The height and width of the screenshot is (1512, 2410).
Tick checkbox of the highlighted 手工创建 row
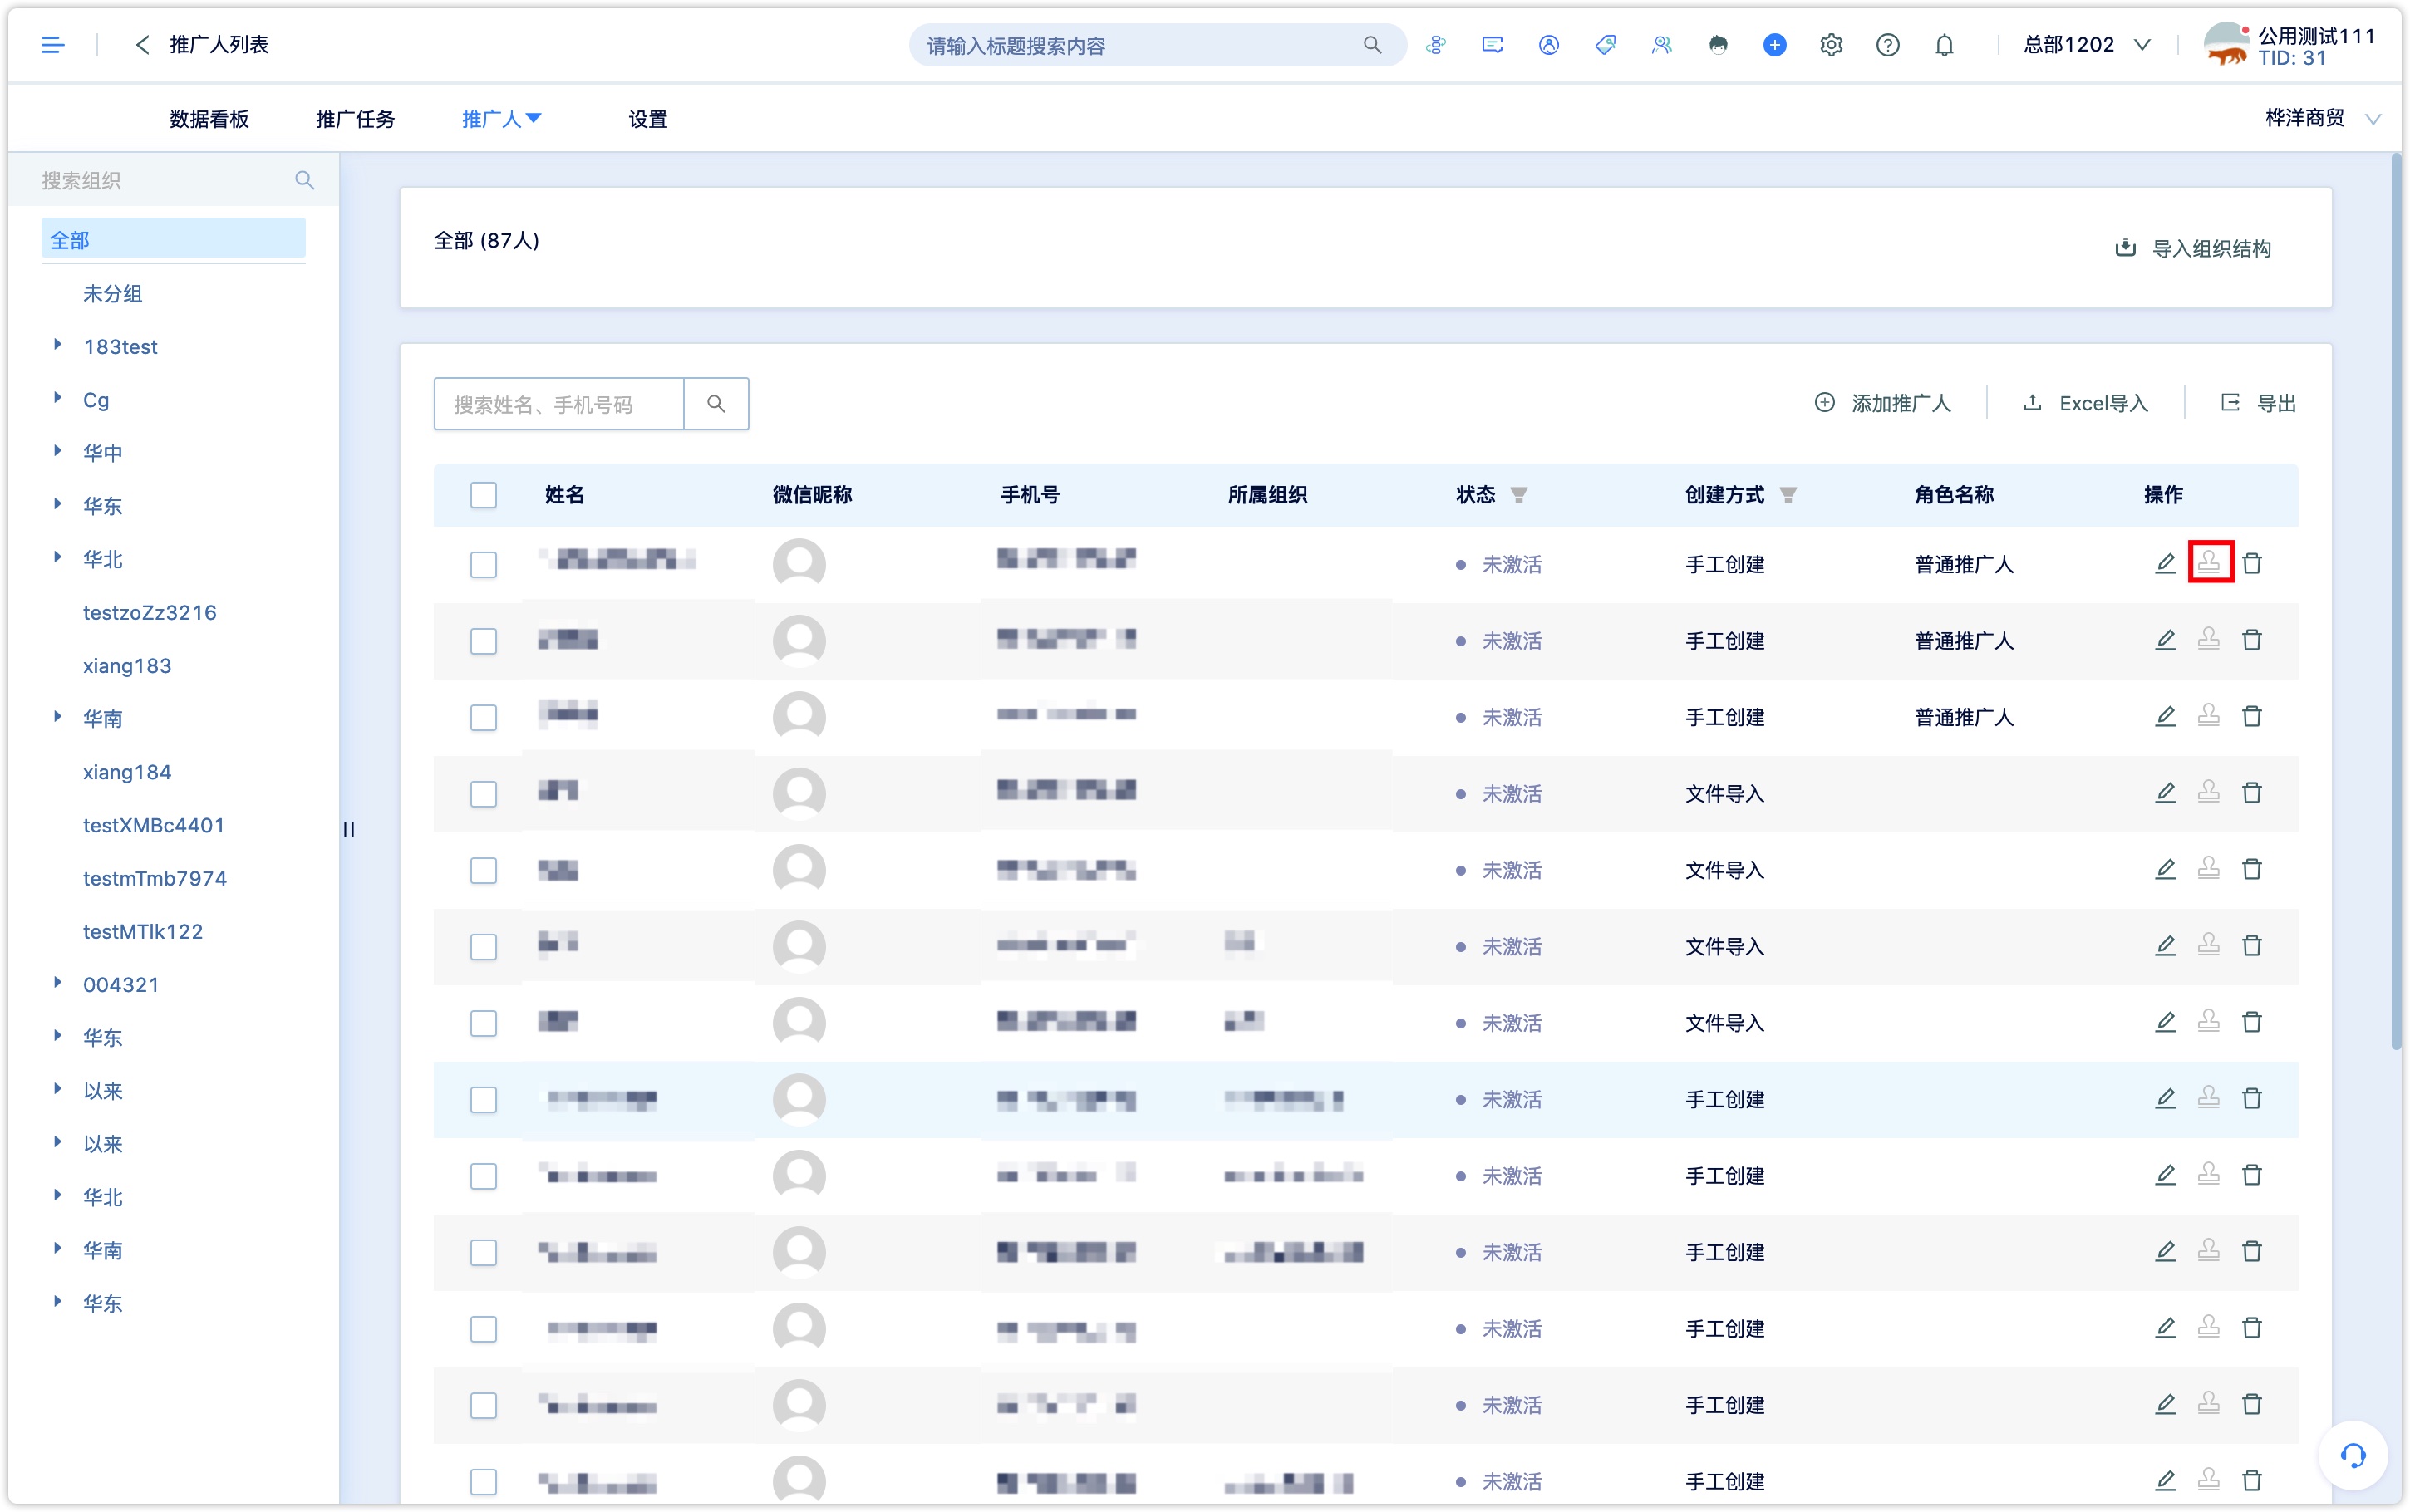coord(483,1100)
